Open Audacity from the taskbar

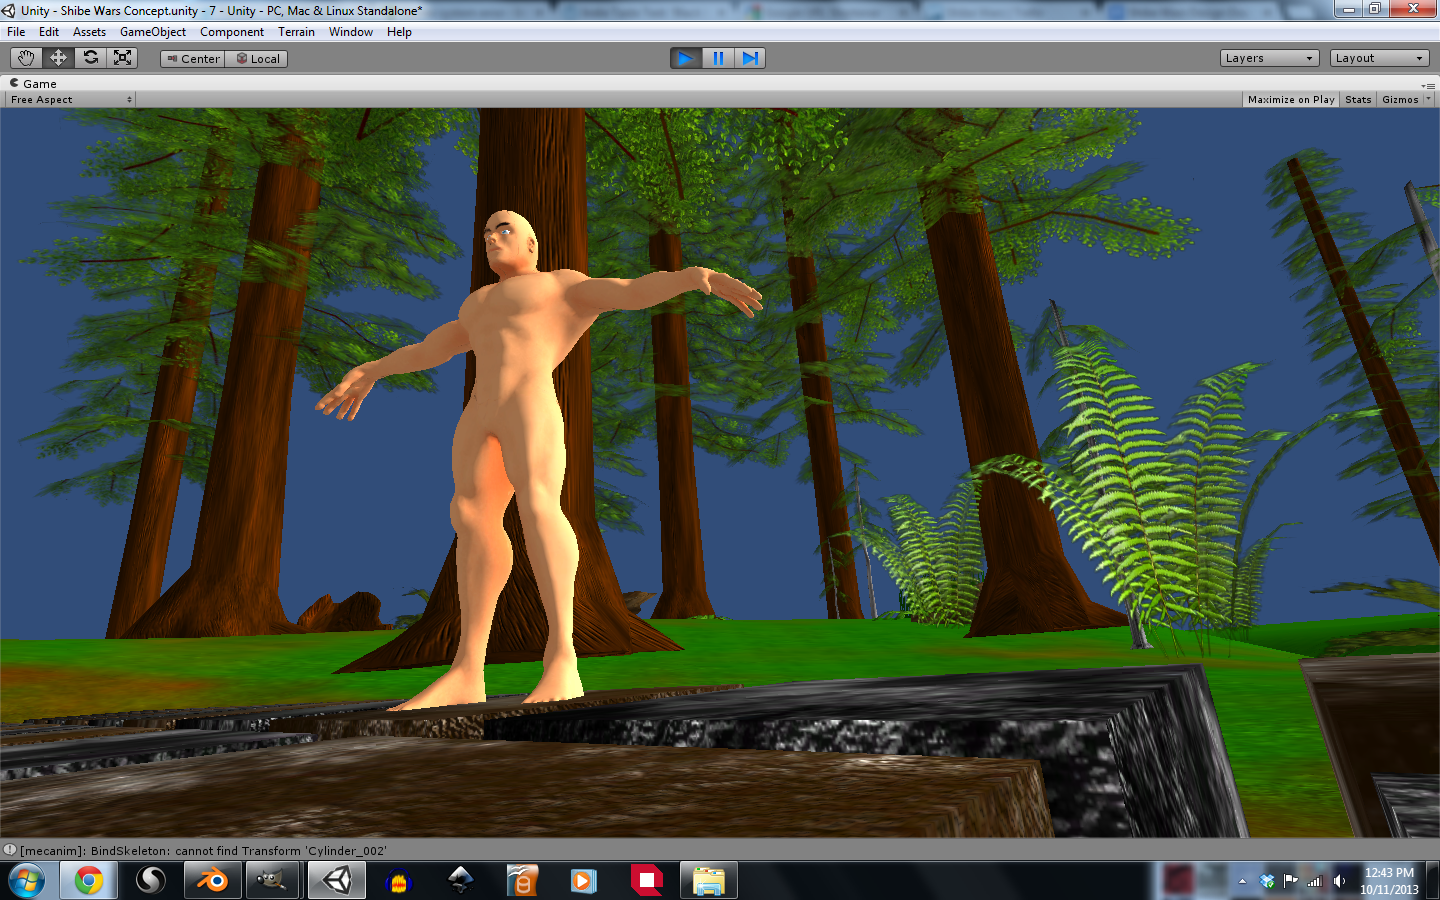[x=399, y=881]
